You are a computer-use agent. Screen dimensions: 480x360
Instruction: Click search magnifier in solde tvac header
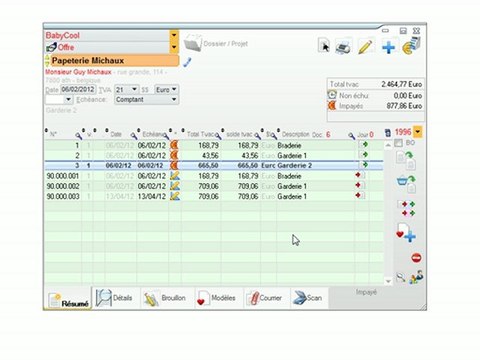pos(257,135)
